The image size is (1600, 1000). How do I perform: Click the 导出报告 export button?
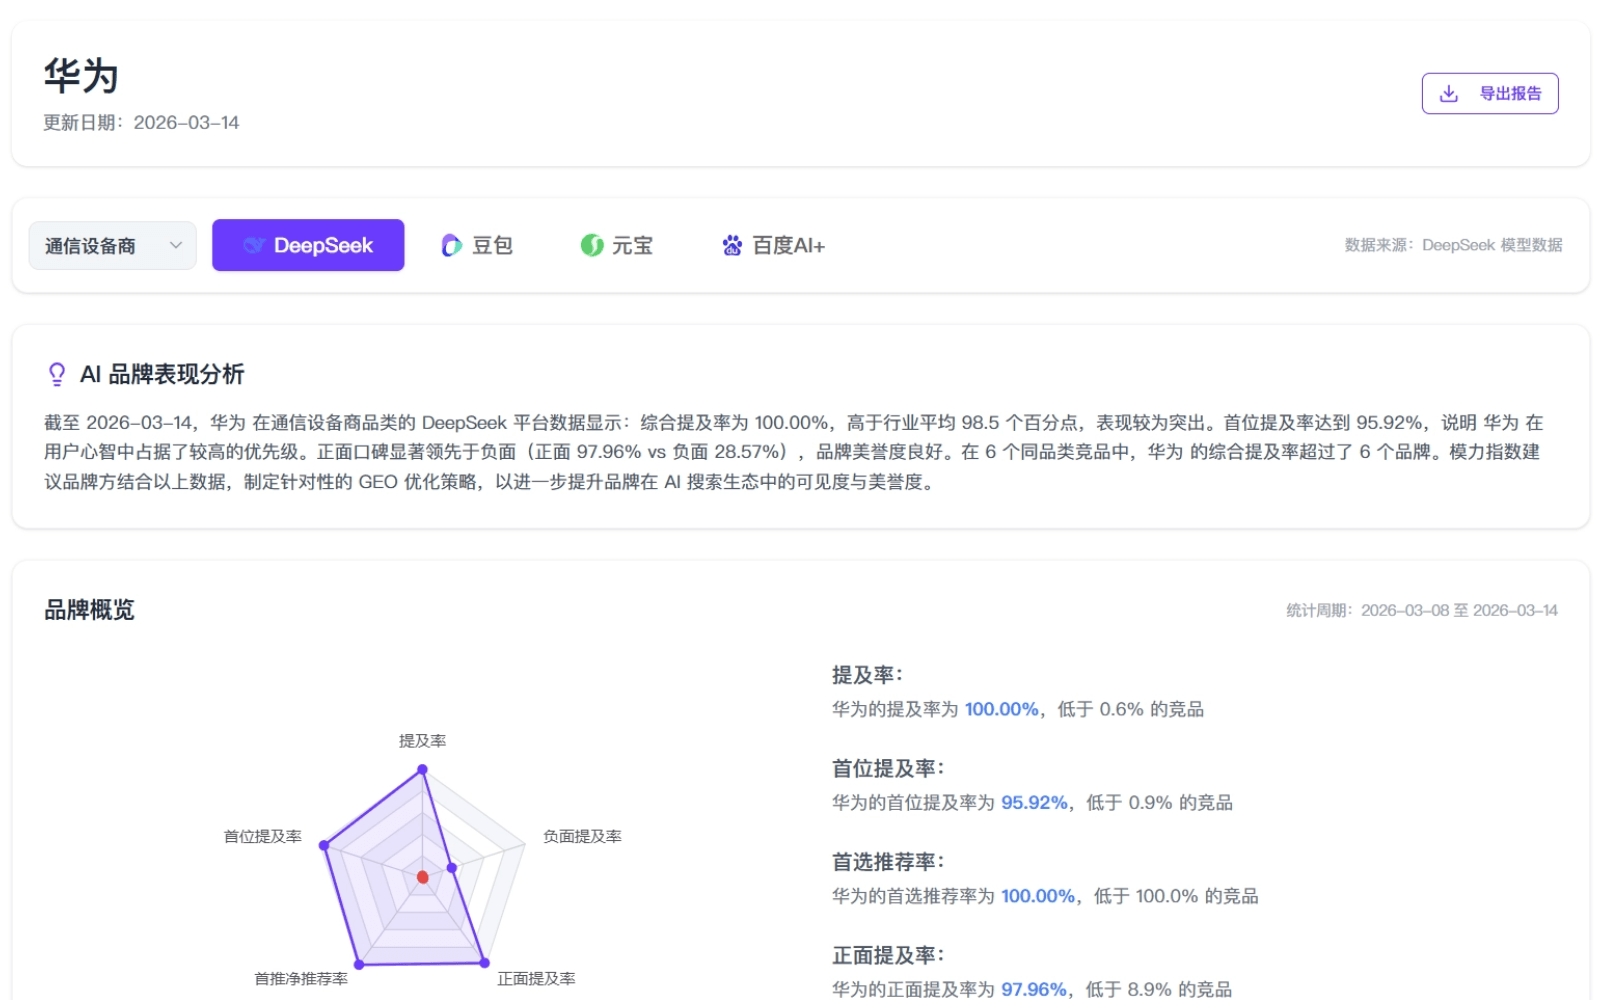(x=1489, y=92)
